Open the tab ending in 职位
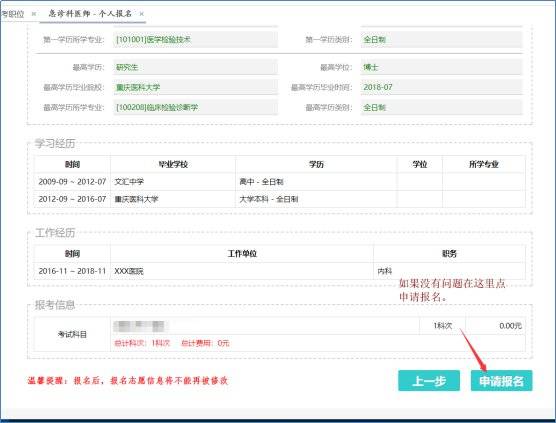The width and height of the screenshot is (556, 423). click(x=12, y=14)
